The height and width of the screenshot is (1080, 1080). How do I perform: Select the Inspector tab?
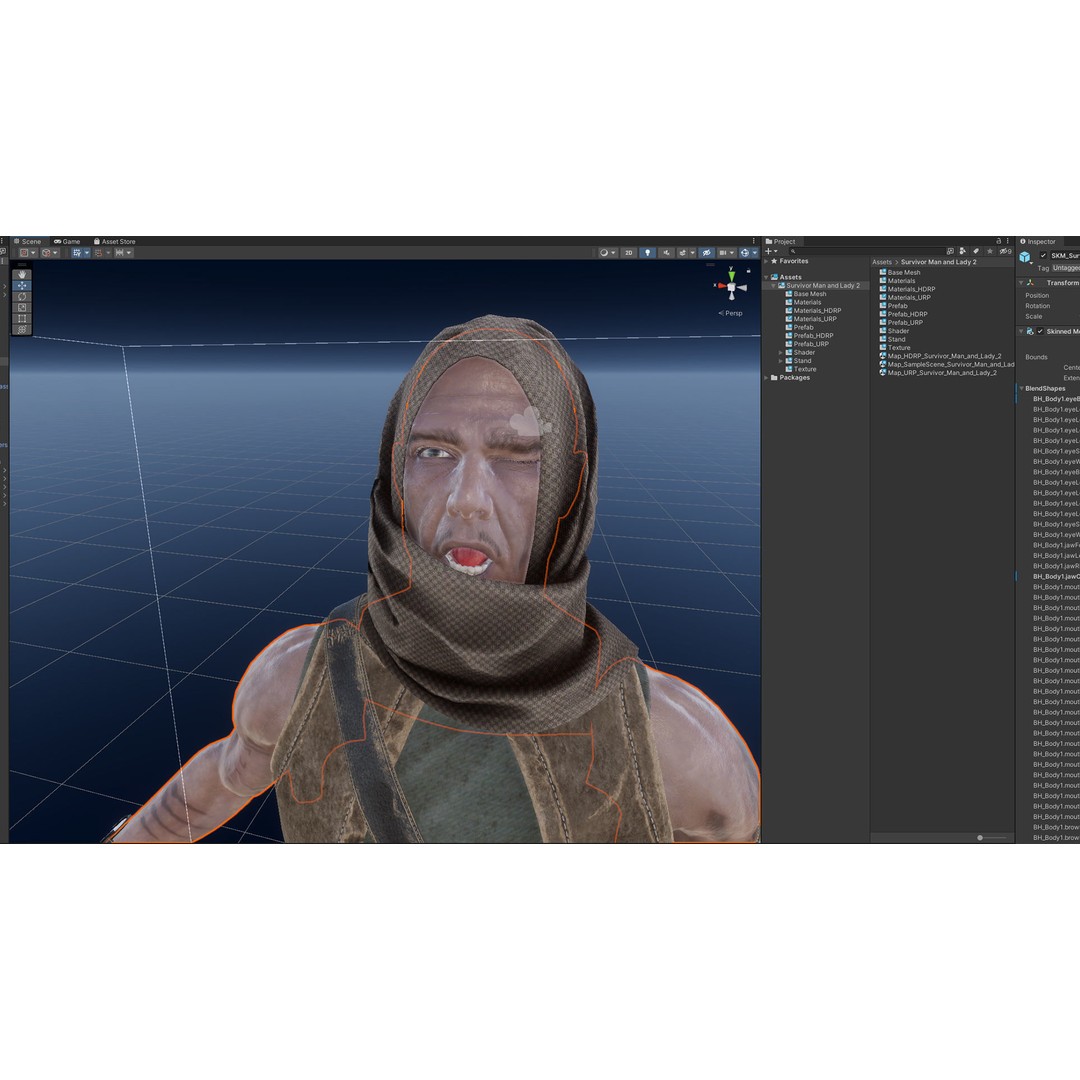1037,241
